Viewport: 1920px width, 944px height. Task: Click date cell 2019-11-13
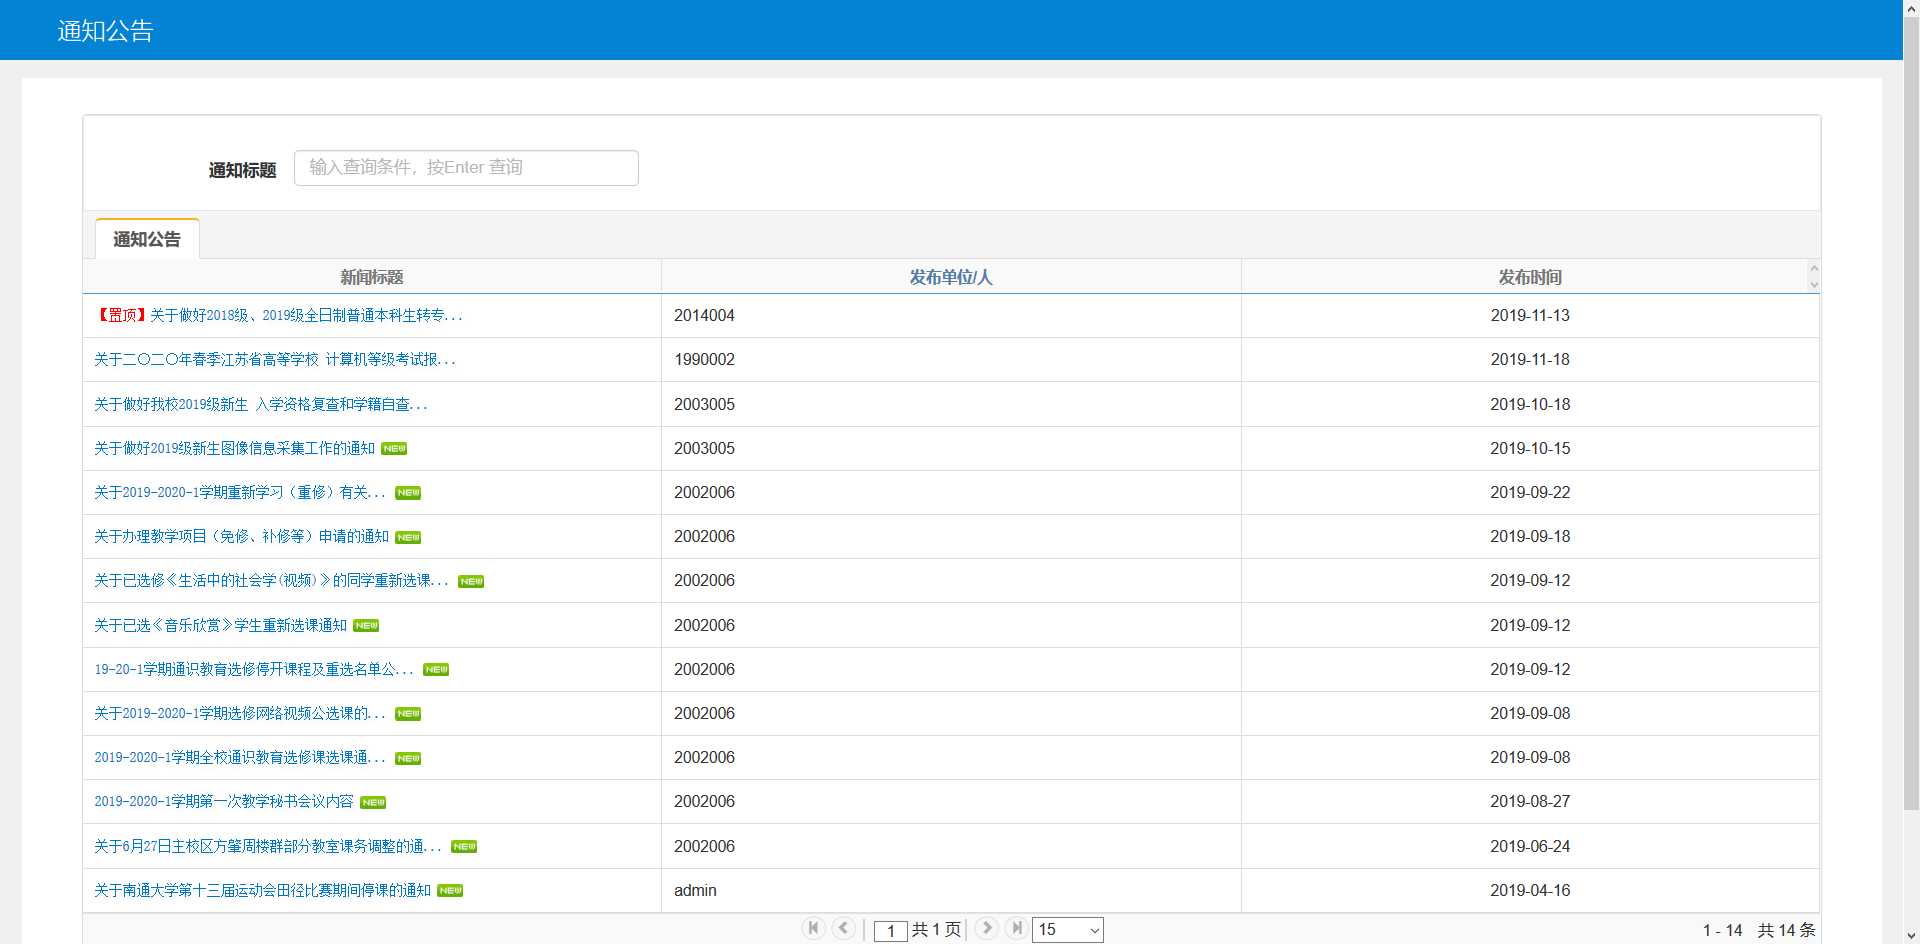click(x=1530, y=315)
